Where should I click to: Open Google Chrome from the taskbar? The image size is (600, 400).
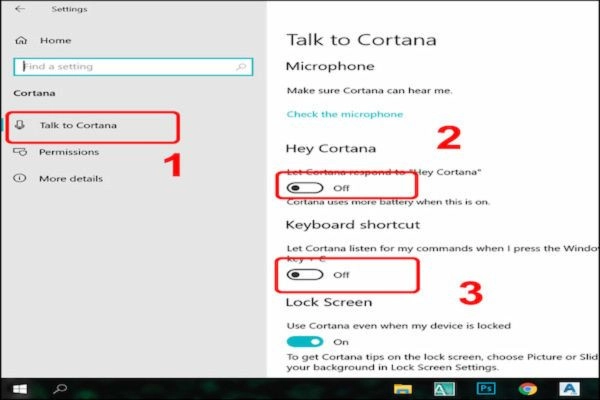coord(528,388)
